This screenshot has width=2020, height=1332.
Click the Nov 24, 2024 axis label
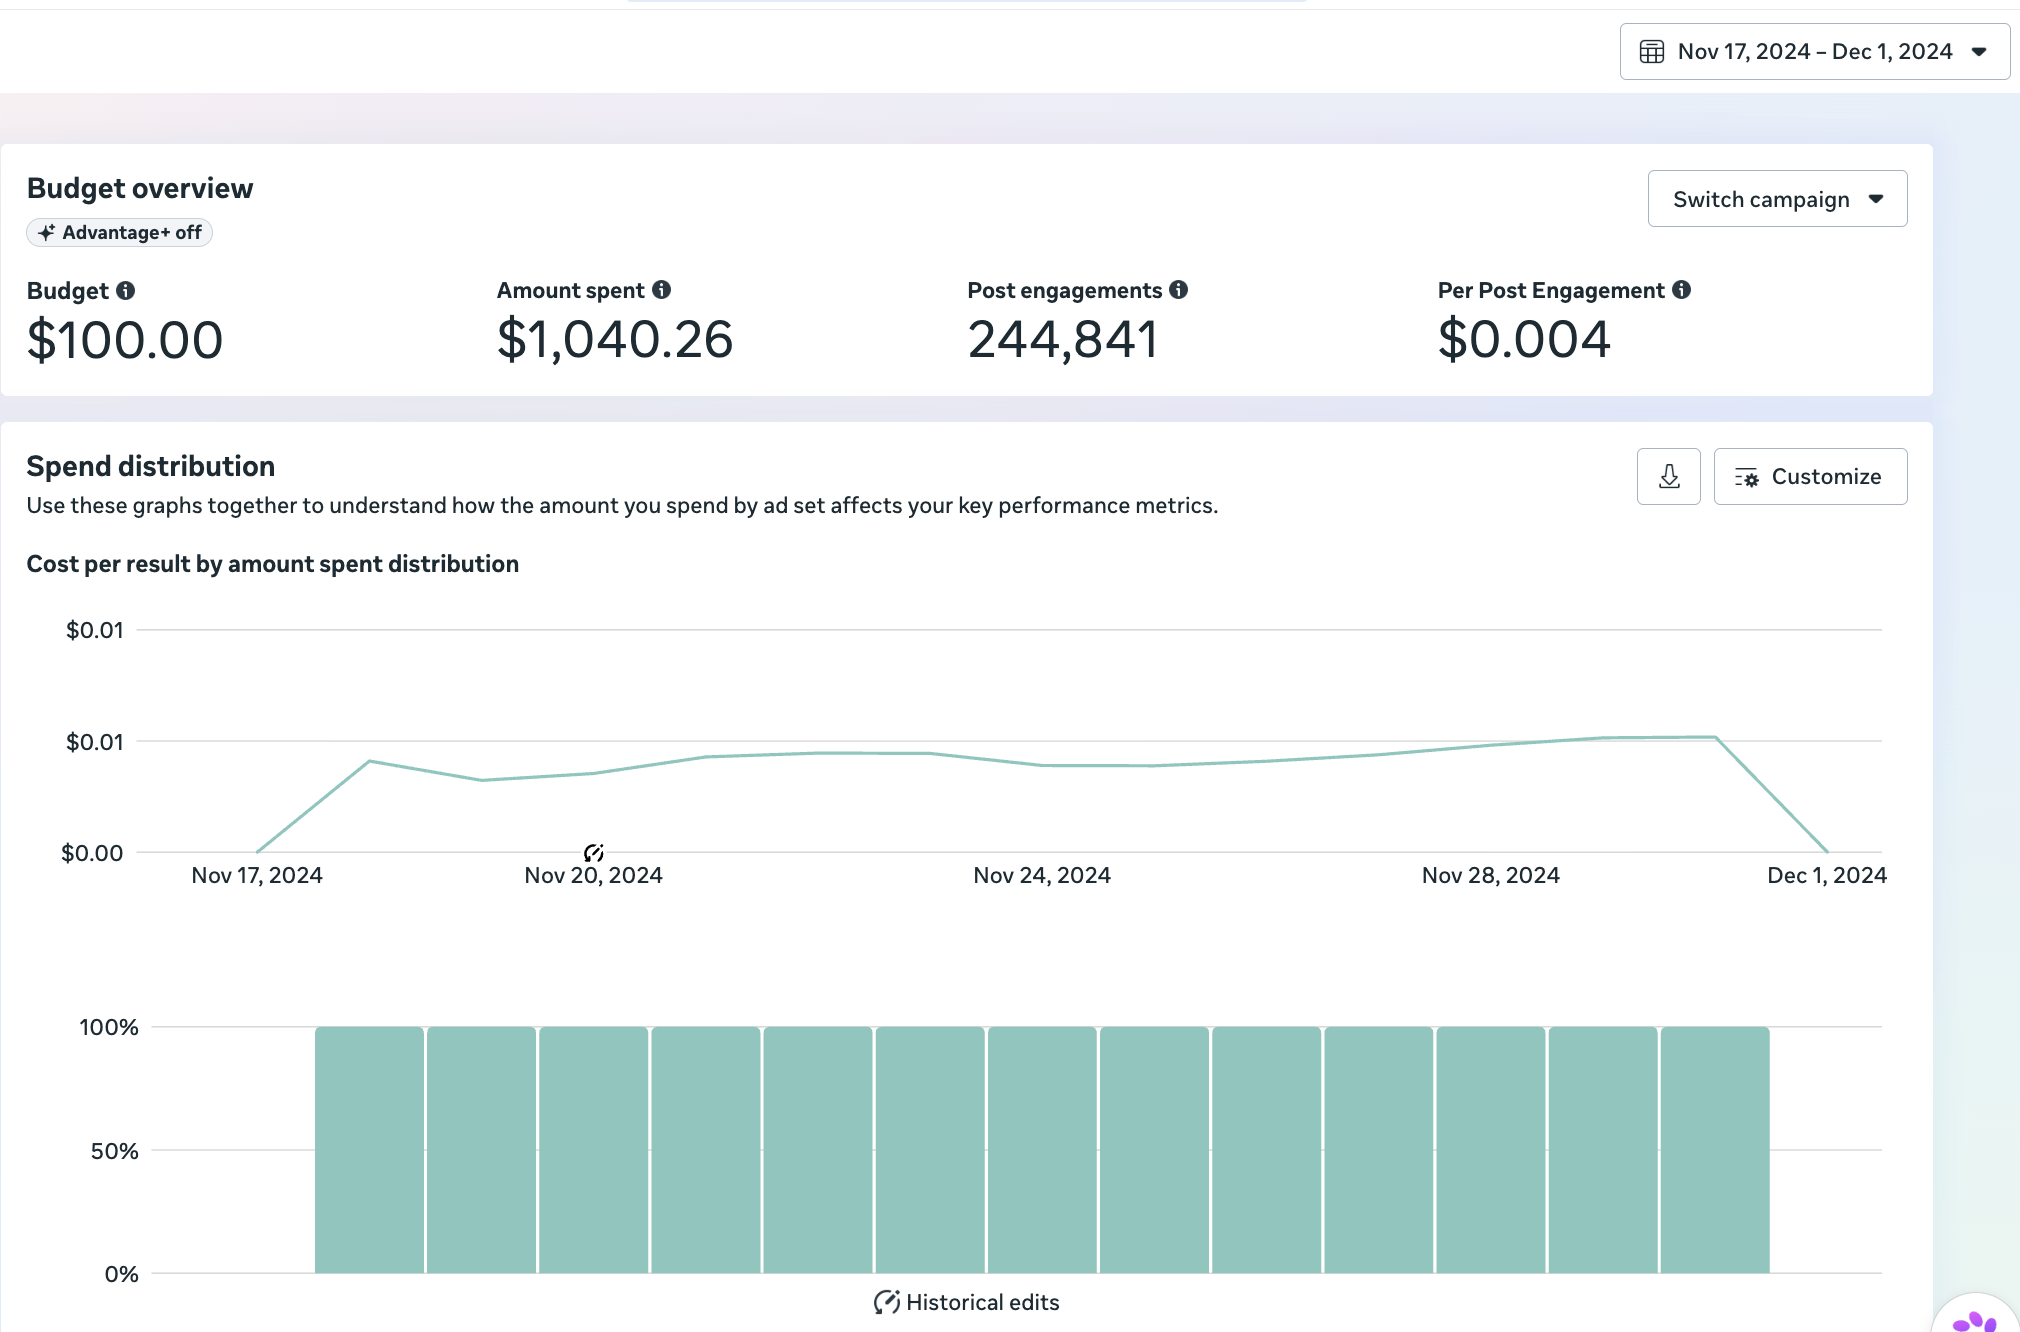point(1042,876)
